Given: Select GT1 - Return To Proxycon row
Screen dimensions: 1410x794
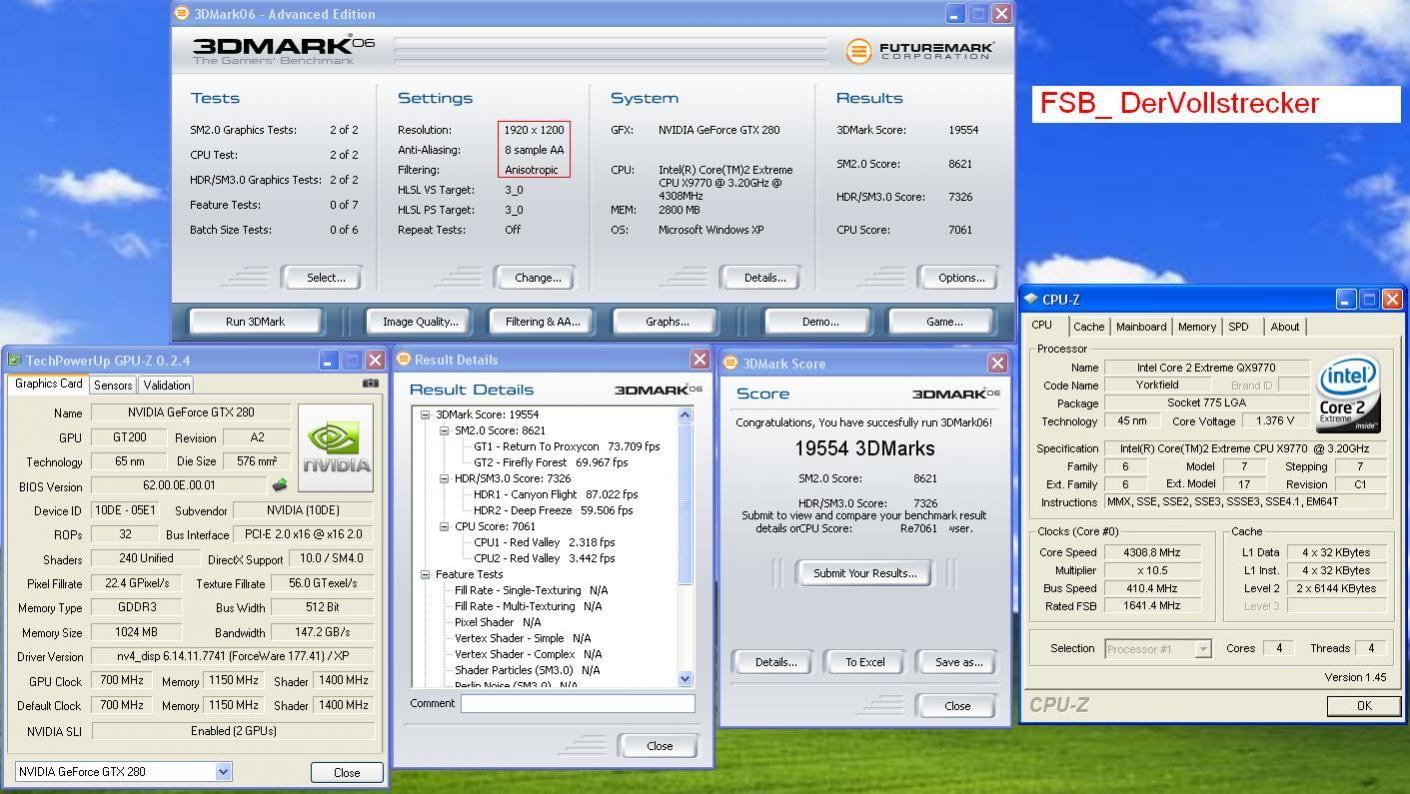Looking at the screenshot, I should 567,446.
